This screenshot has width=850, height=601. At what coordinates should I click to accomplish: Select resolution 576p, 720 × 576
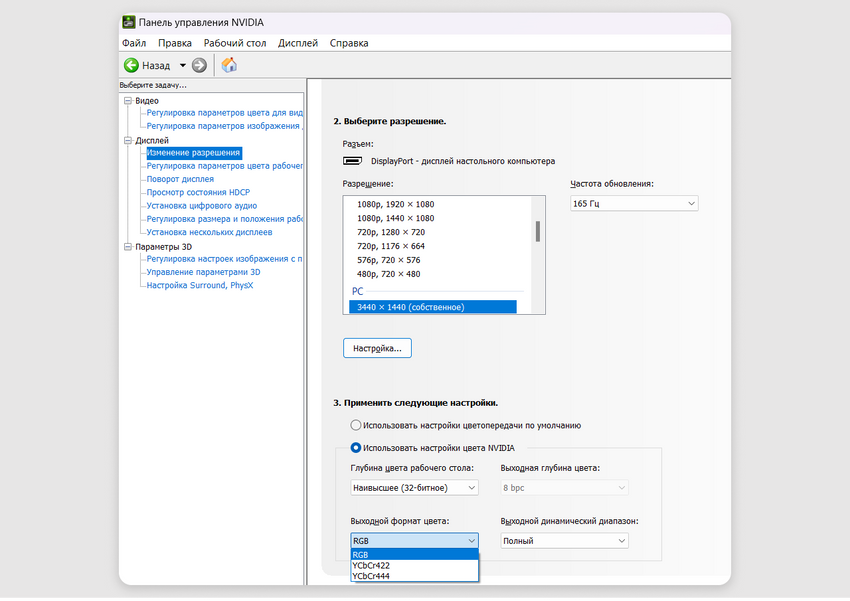pyautogui.click(x=389, y=260)
